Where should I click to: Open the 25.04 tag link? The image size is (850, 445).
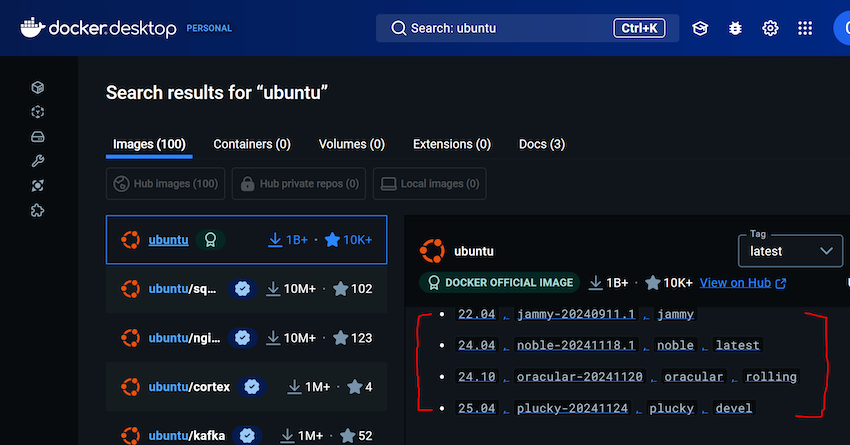click(x=476, y=408)
